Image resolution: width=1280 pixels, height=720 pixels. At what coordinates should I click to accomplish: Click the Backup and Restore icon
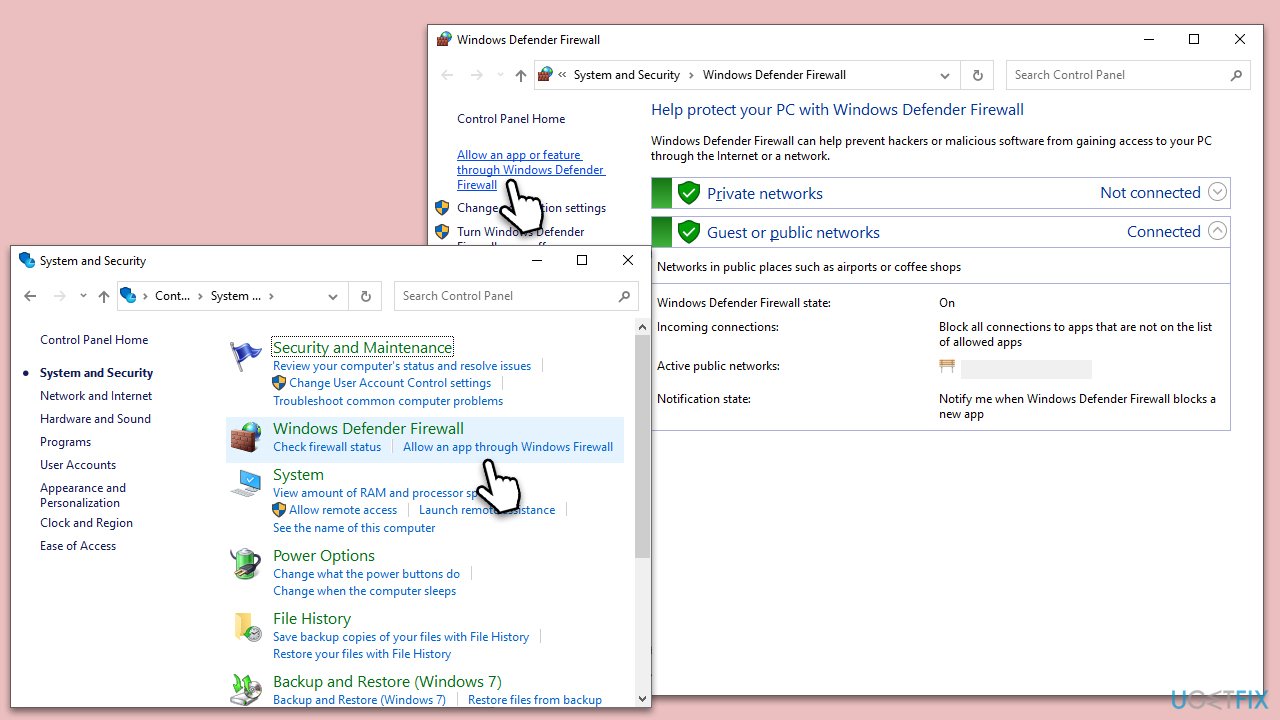tap(246, 689)
